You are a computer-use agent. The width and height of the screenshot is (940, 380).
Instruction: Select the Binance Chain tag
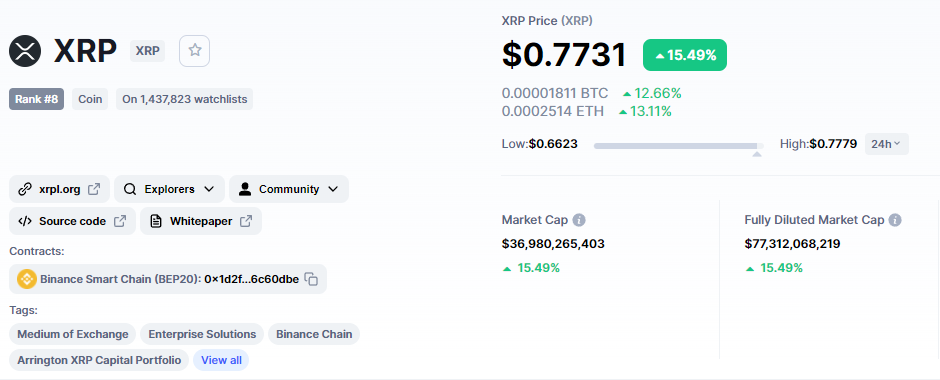(314, 334)
